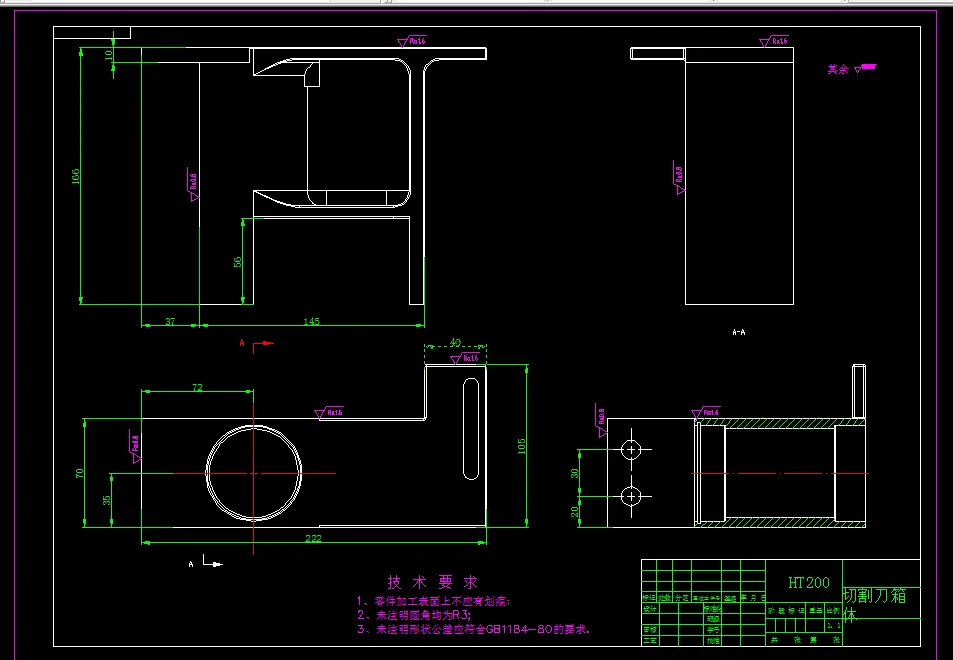Viewport: 953px width, 660px height.
Task: Click the HT200 material text
Action: click(x=809, y=582)
